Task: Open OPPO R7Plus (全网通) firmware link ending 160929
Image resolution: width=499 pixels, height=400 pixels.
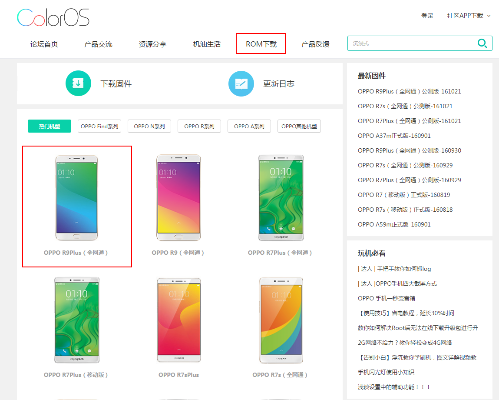Action: (409, 180)
